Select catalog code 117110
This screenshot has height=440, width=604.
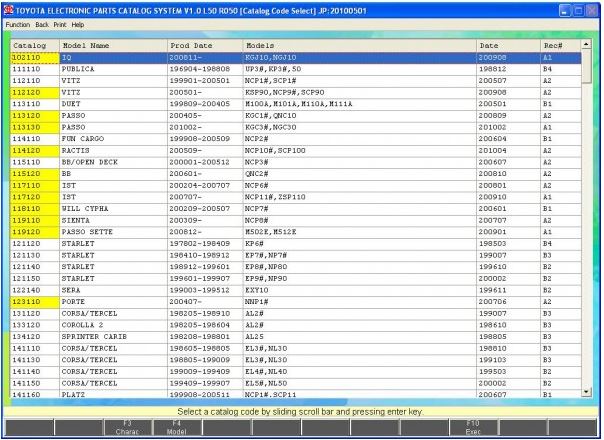35,185
